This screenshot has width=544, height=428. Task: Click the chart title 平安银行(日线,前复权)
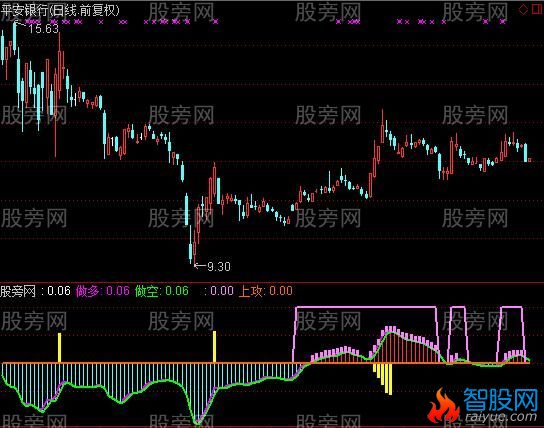click(x=60, y=10)
